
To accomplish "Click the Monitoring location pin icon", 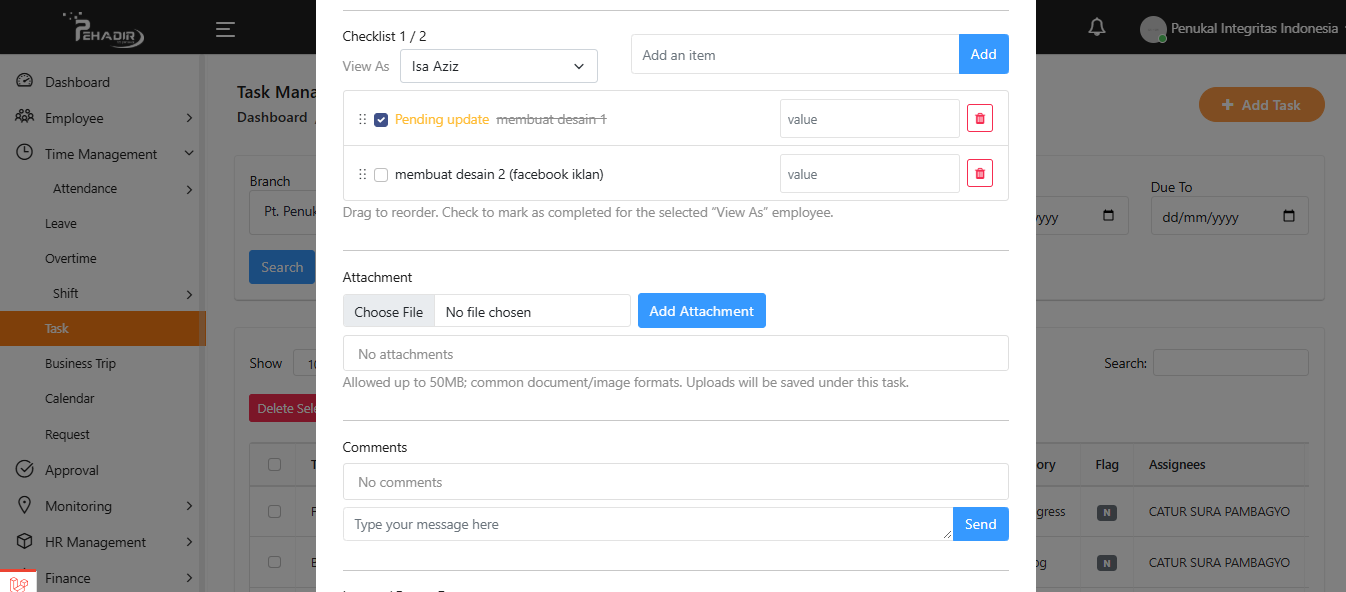I will tap(25, 505).
